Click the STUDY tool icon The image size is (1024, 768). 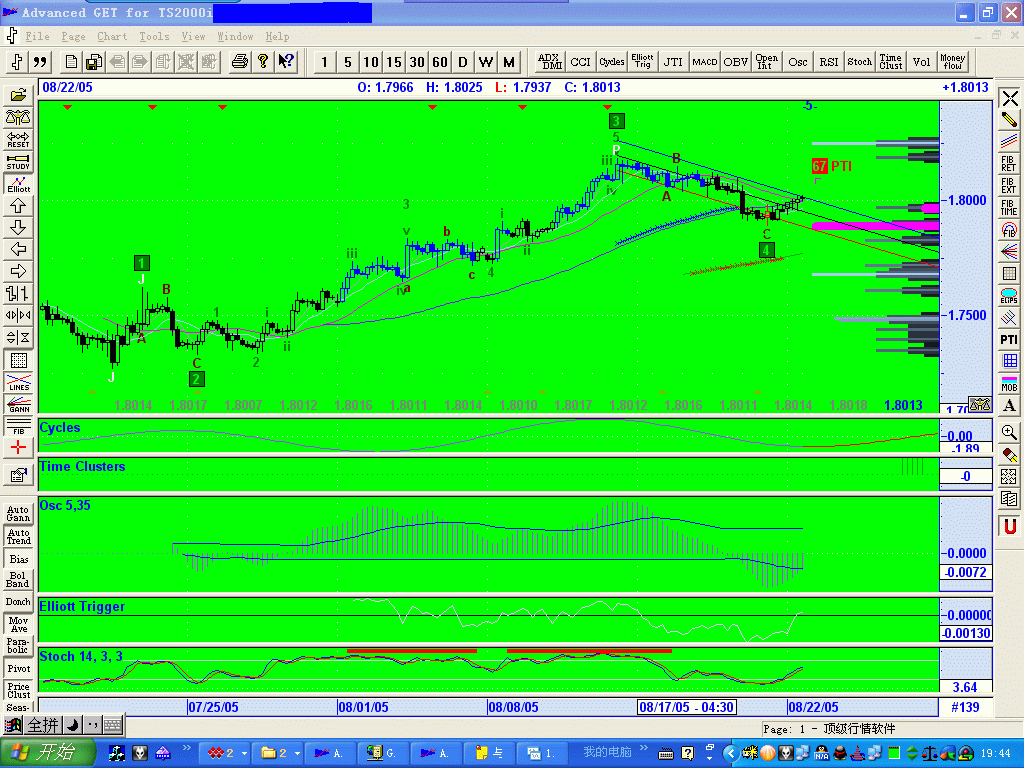[x=18, y=162]
